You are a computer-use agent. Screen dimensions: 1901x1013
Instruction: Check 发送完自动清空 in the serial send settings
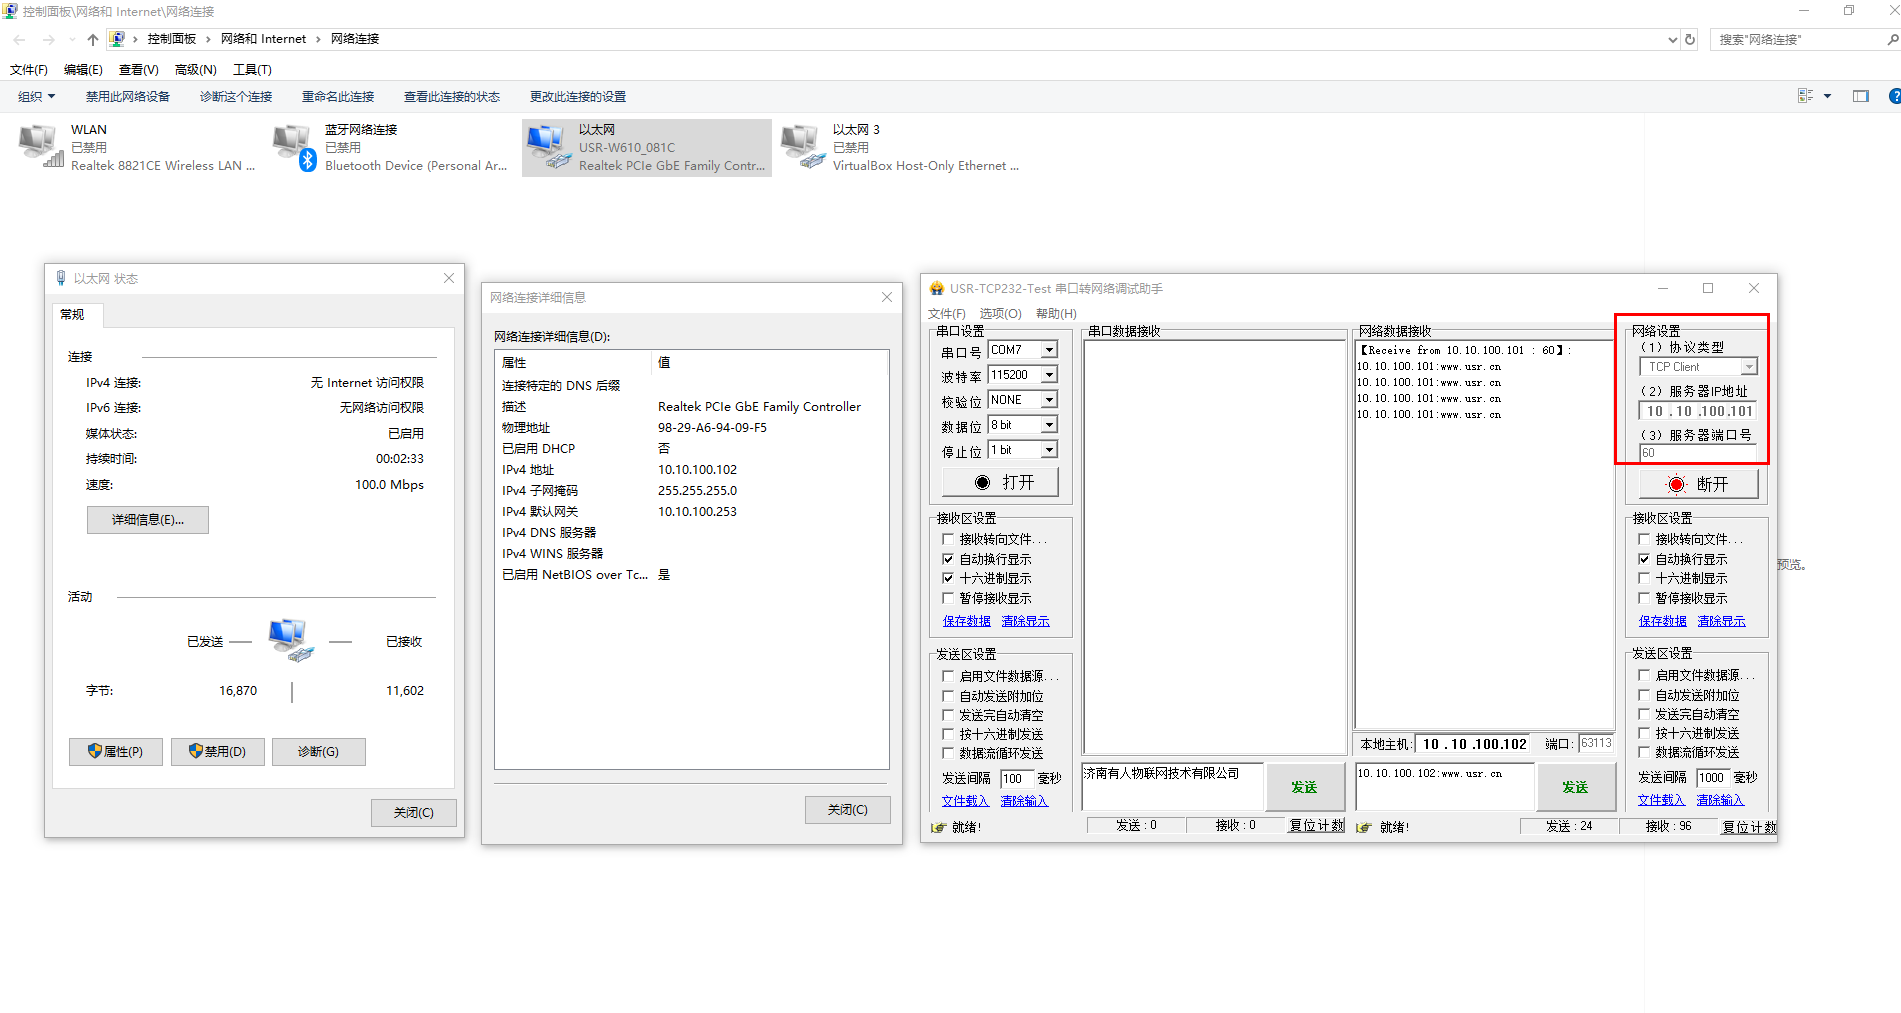tap(948, 715)
